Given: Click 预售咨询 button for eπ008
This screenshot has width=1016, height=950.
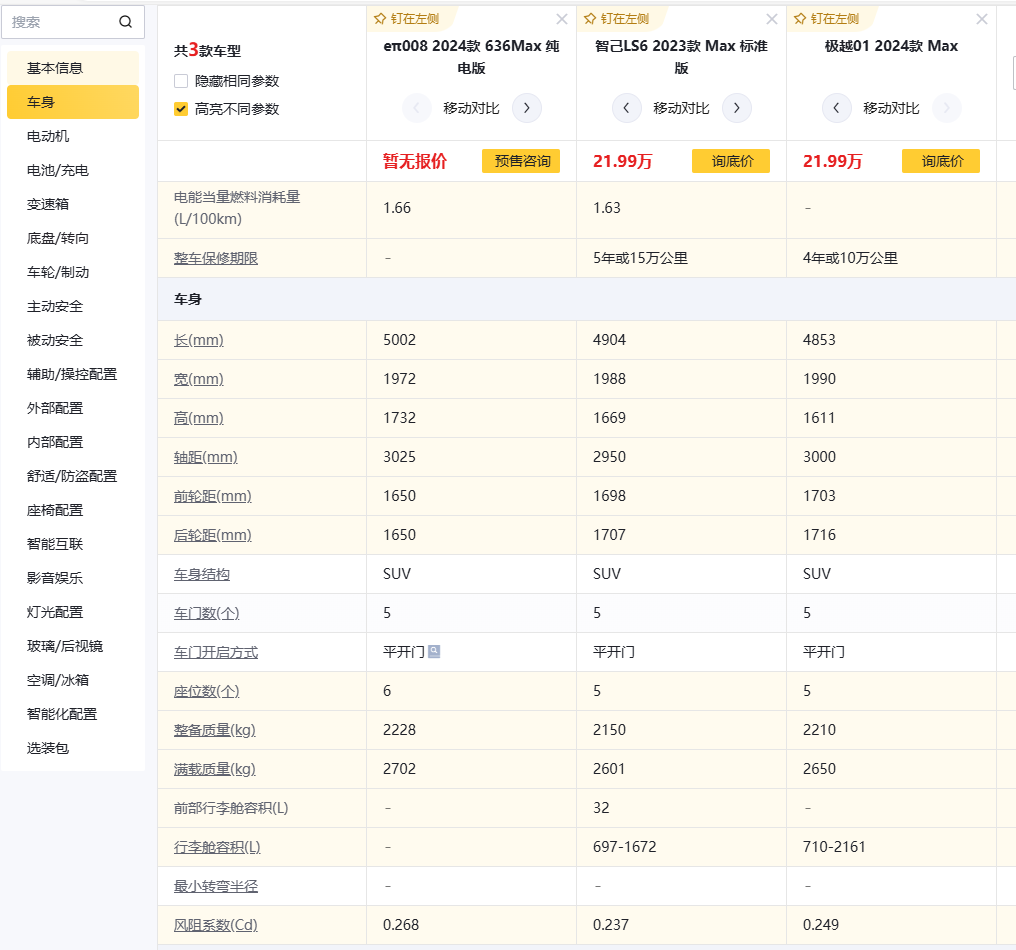Looking at the screenshot, I should tap(521, 161).
